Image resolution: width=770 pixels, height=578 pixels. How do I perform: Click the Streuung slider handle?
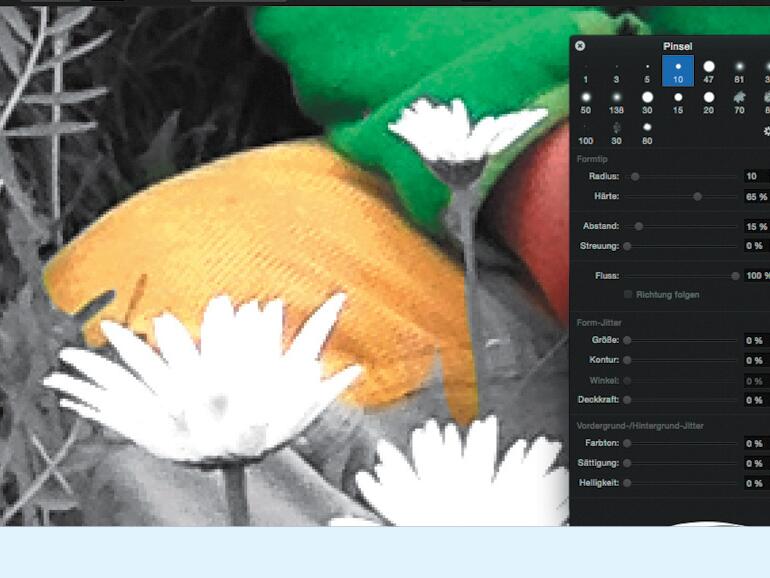click(x=627, y=246)
